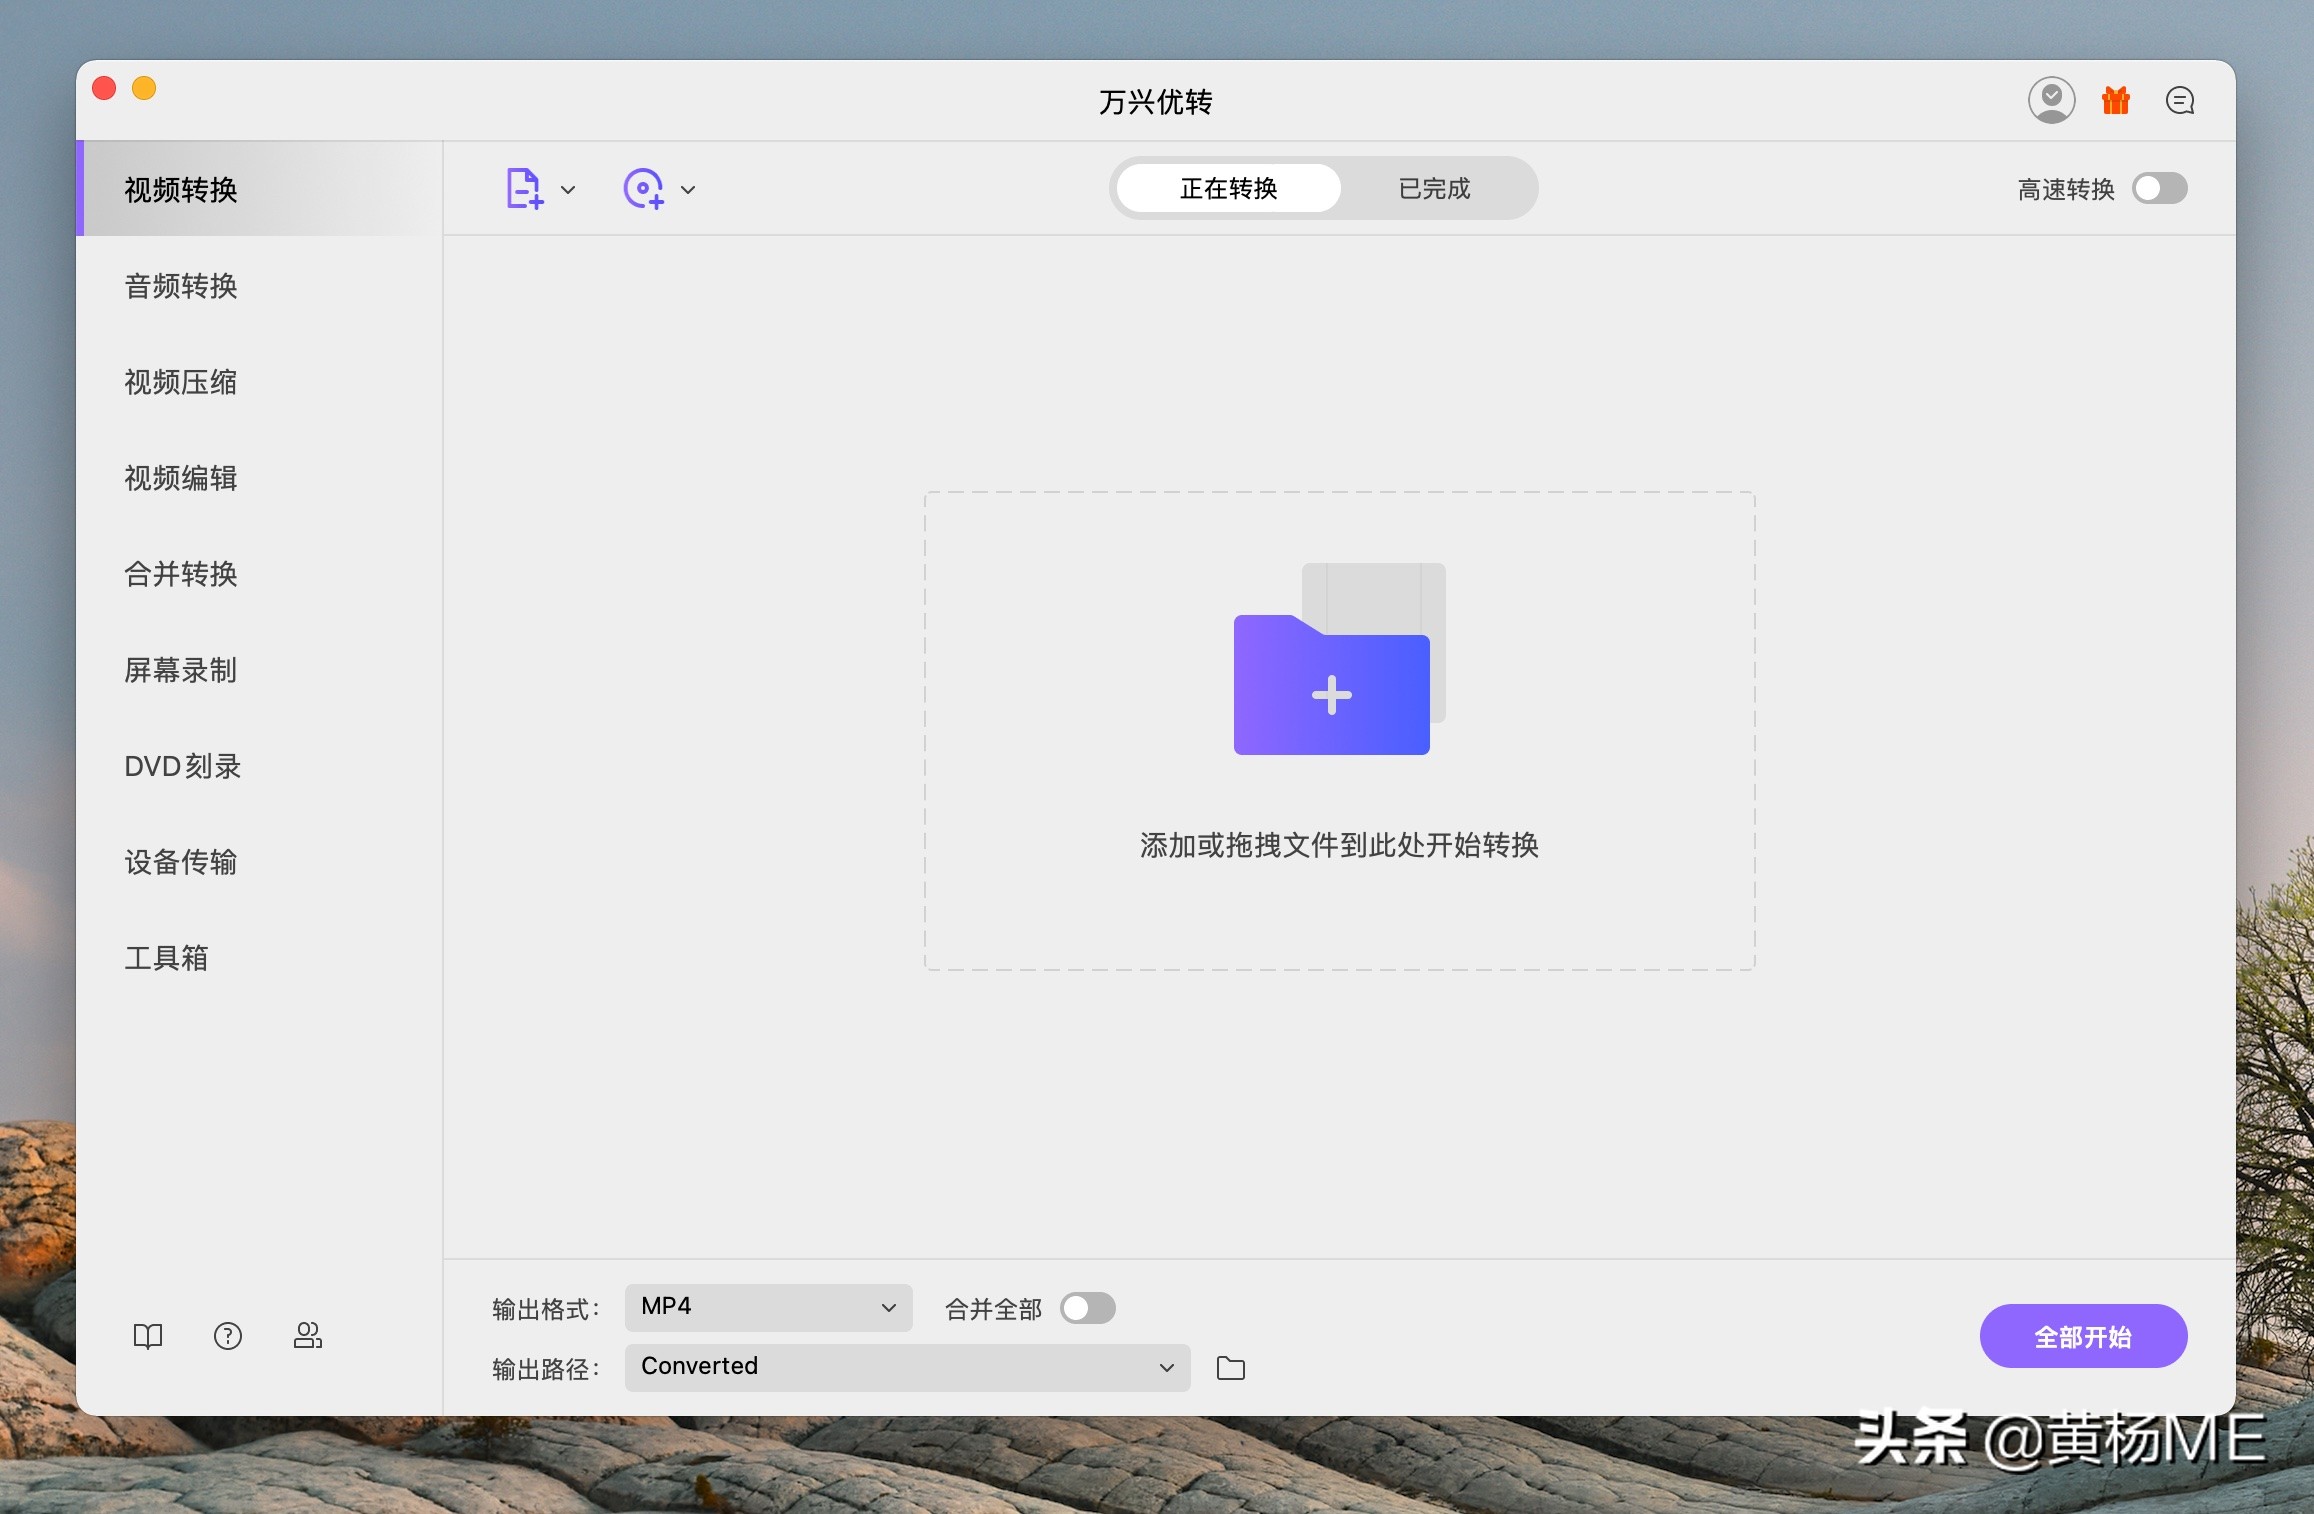Open the add files icon
Image resolution: width=2314 pixels, height=1514 pixels.
coord(524,188)
